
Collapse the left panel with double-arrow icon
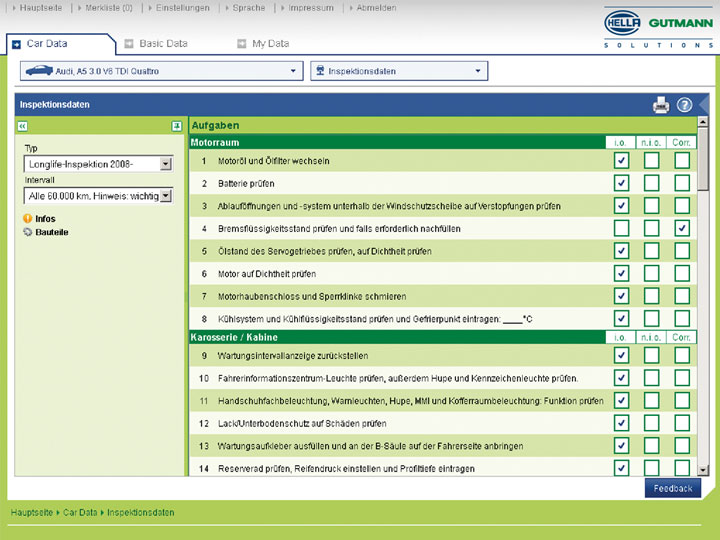coord(23,126)
